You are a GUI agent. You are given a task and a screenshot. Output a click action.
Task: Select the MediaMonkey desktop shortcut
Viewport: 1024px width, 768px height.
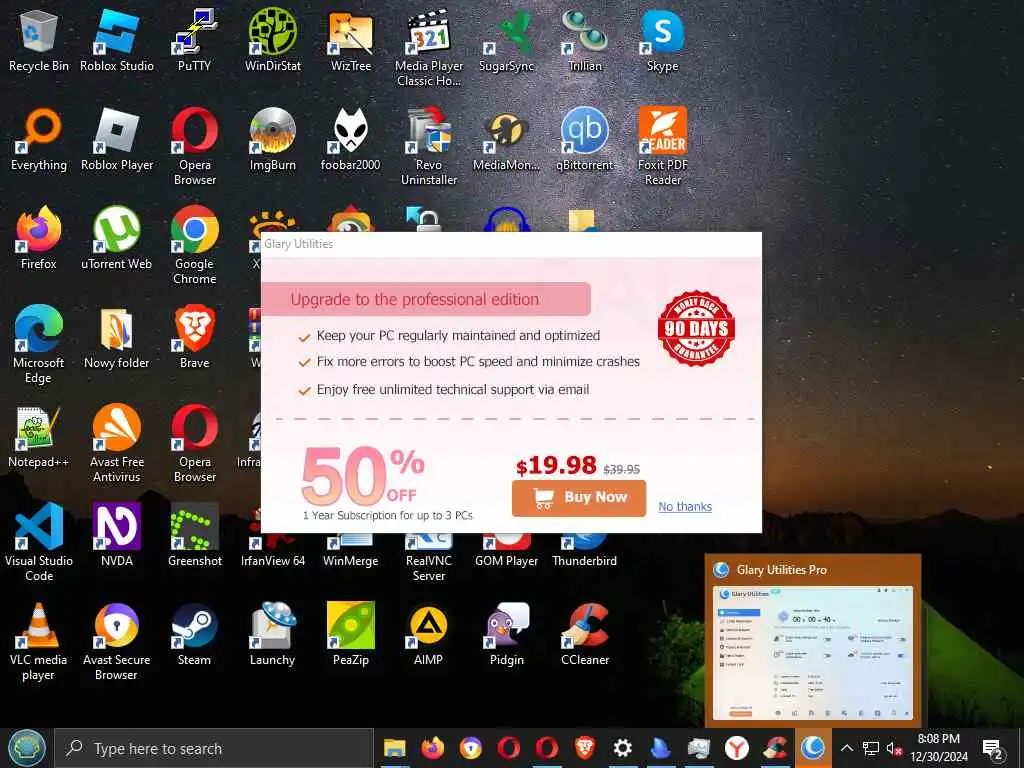(507, 139)
